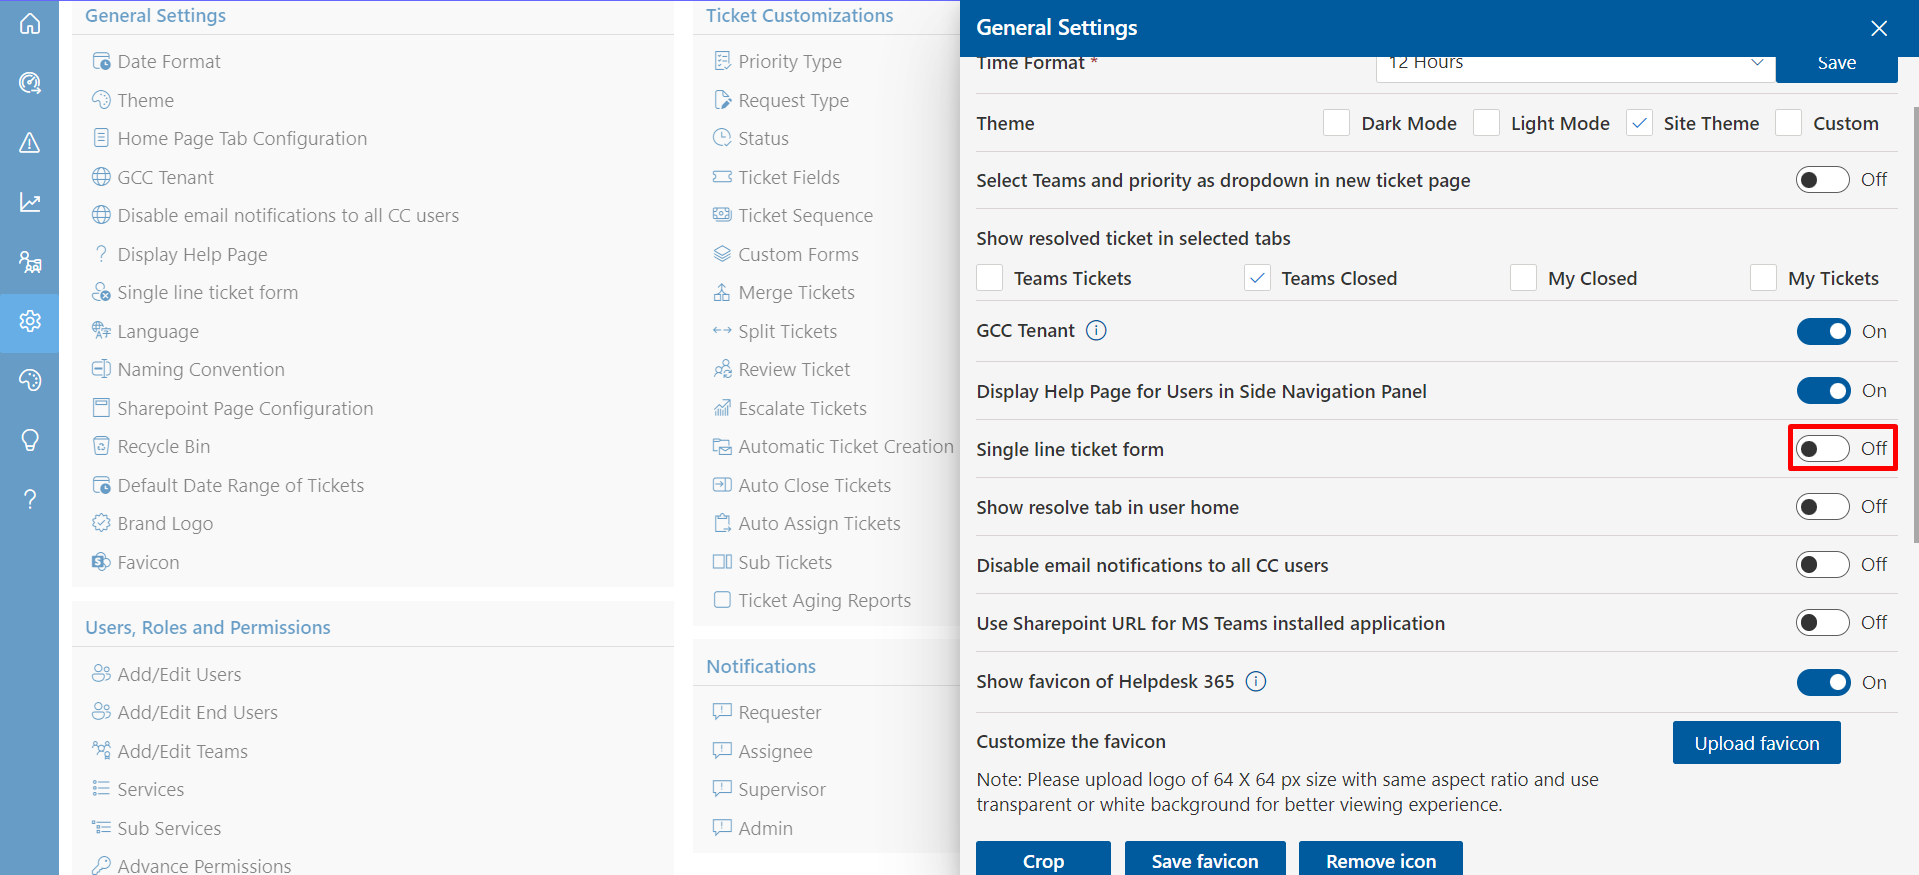This screenshot has height=875, width=1919.
Task: Click the Theme palette icon
Action: [x=101, y=100]
